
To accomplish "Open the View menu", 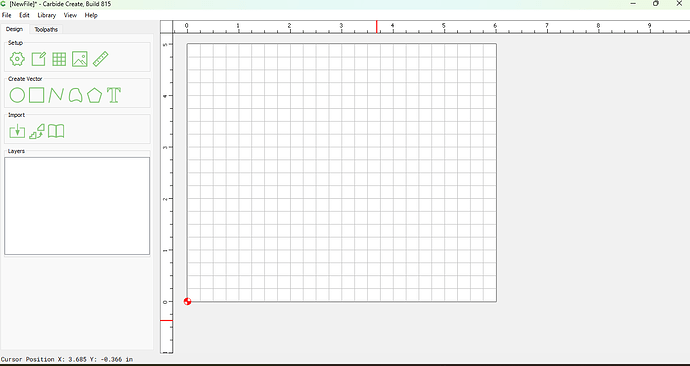I will [70, 15].
